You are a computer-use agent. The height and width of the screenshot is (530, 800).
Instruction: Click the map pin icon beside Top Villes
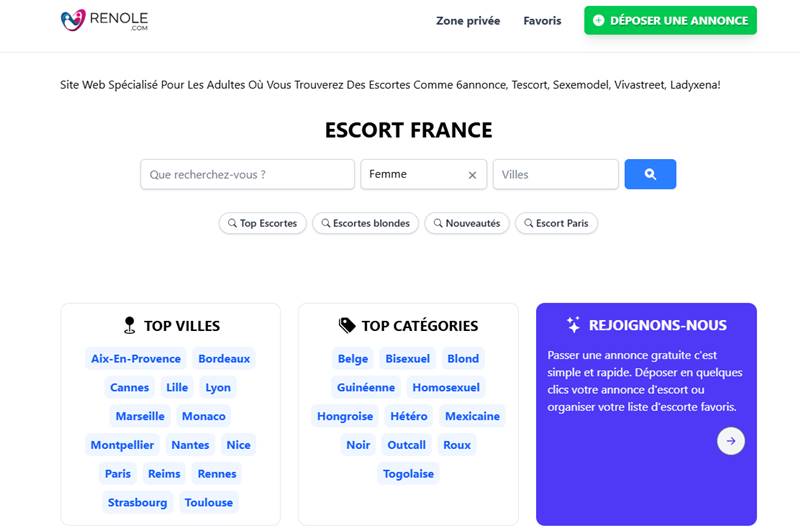point(128,325)
